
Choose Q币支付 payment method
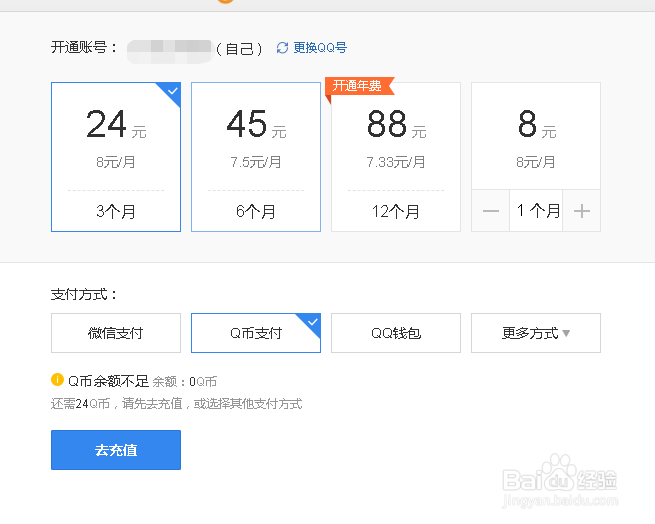click(x=256, y=333)
